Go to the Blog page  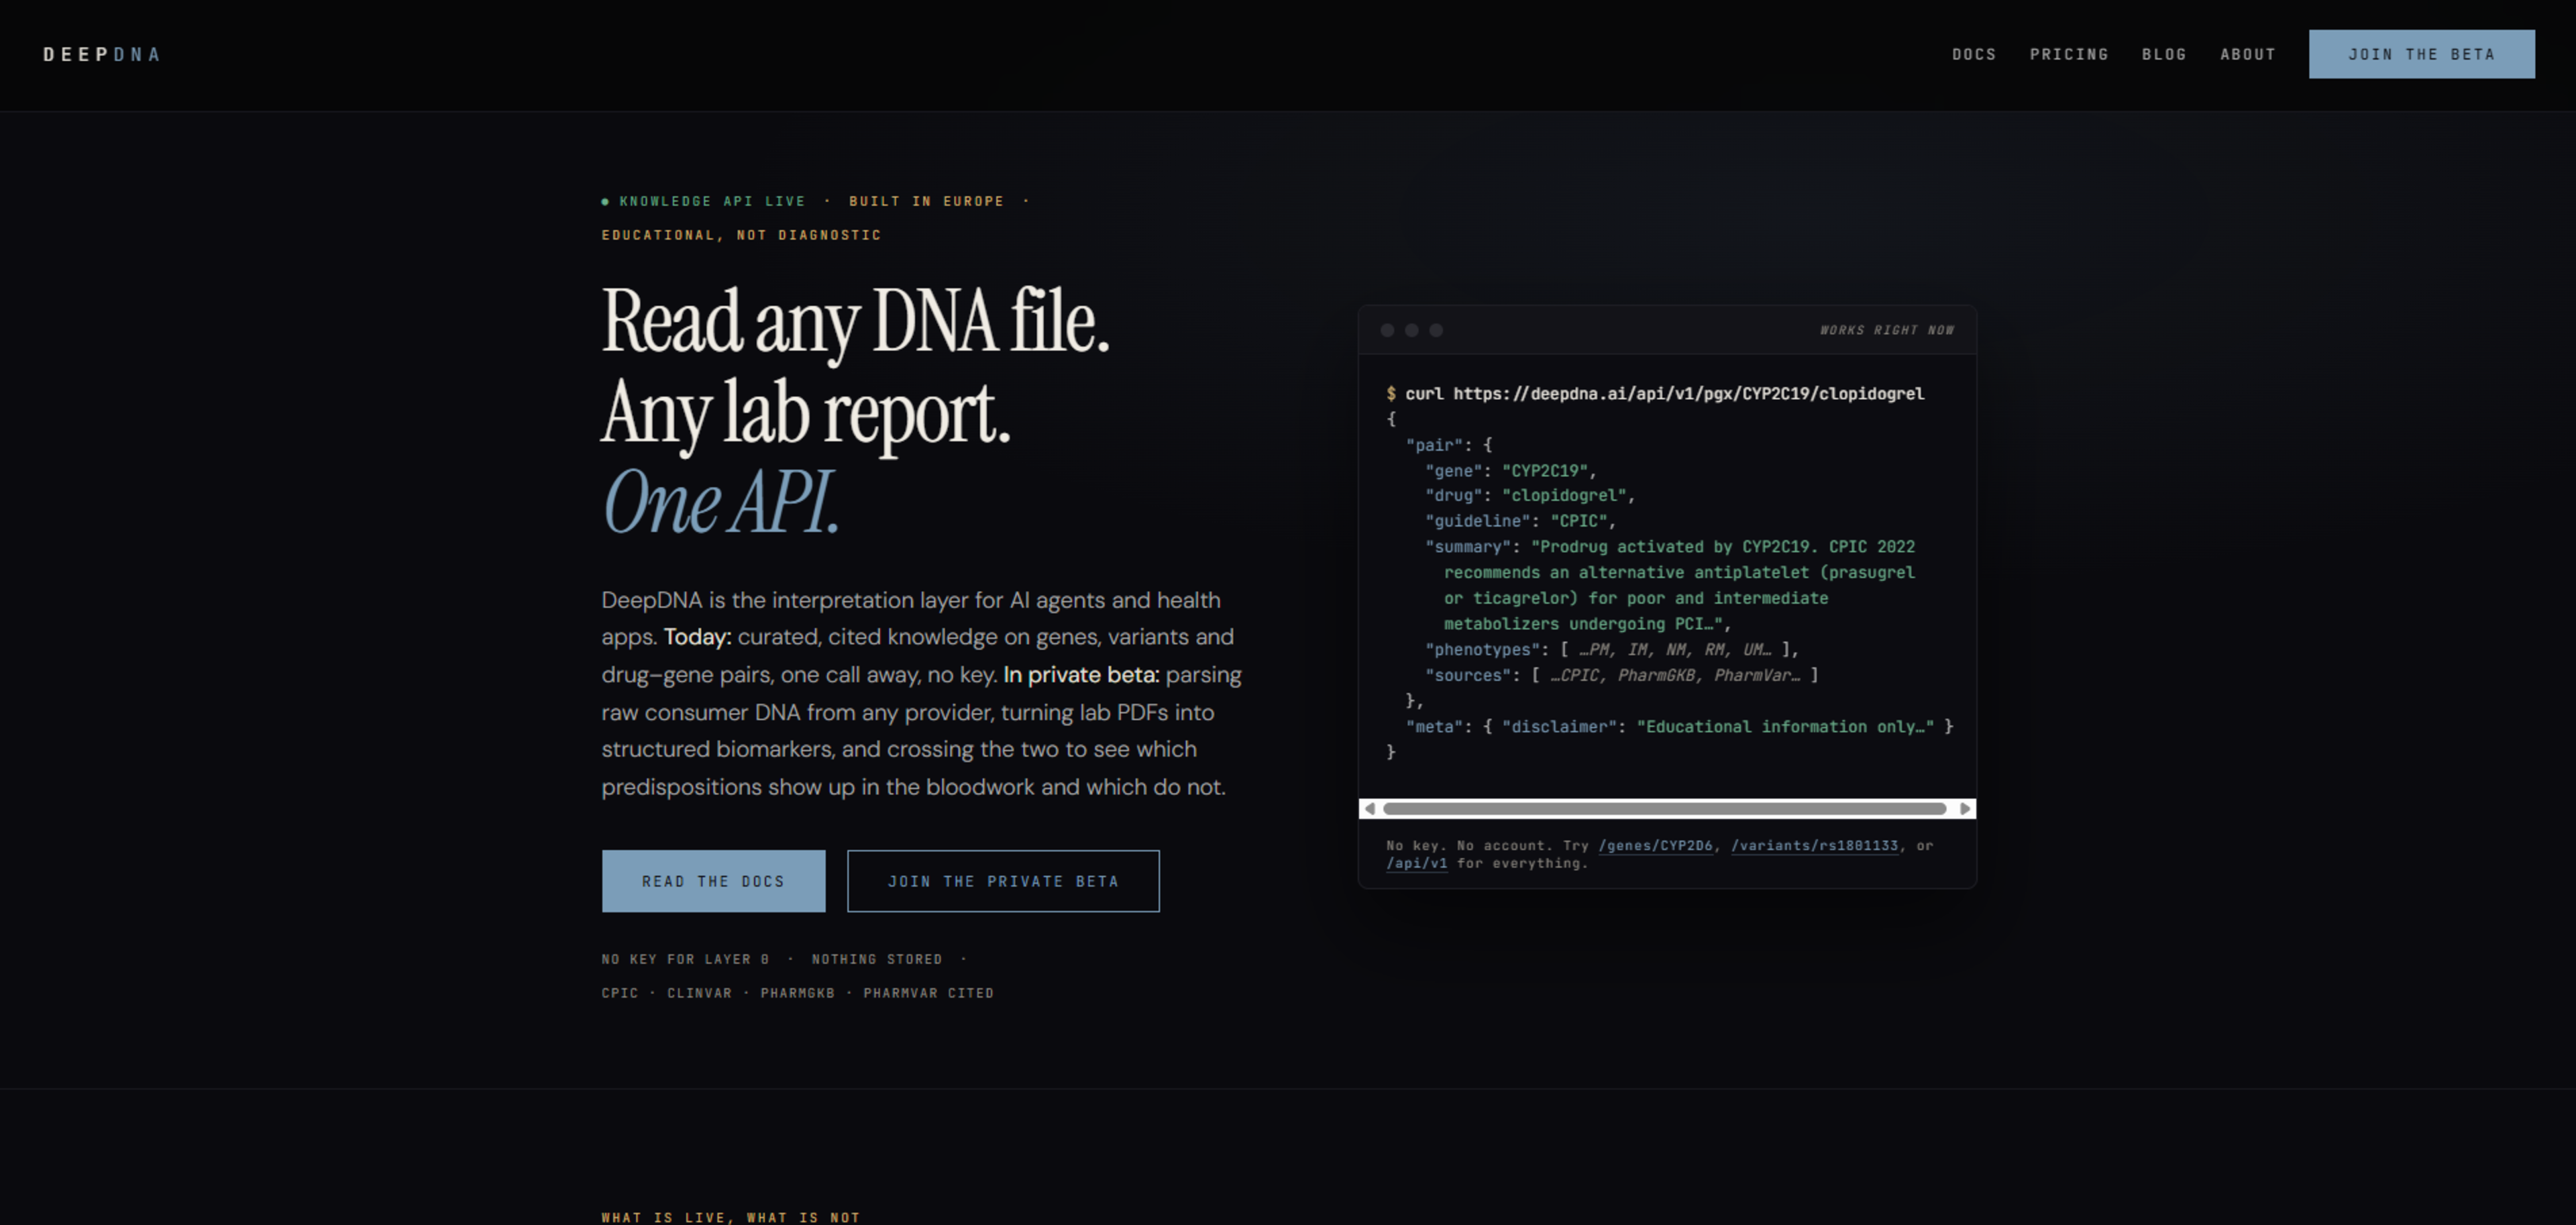pos(2163,54)
